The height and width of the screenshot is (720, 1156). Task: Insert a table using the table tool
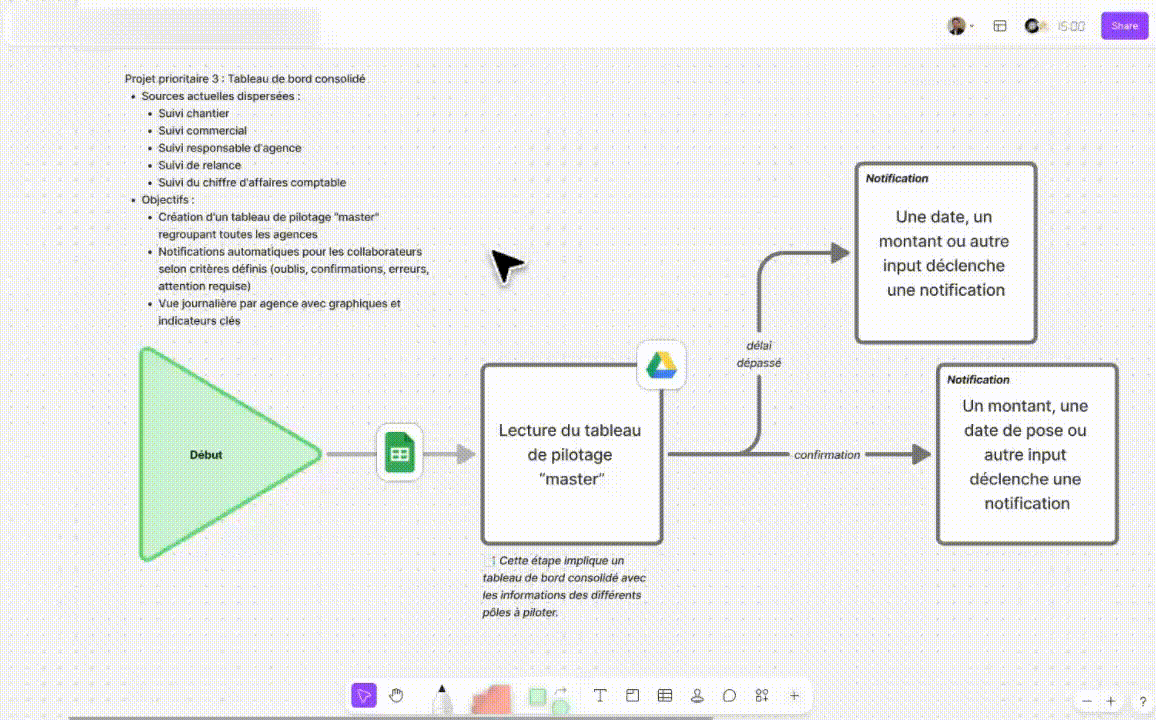664,695
